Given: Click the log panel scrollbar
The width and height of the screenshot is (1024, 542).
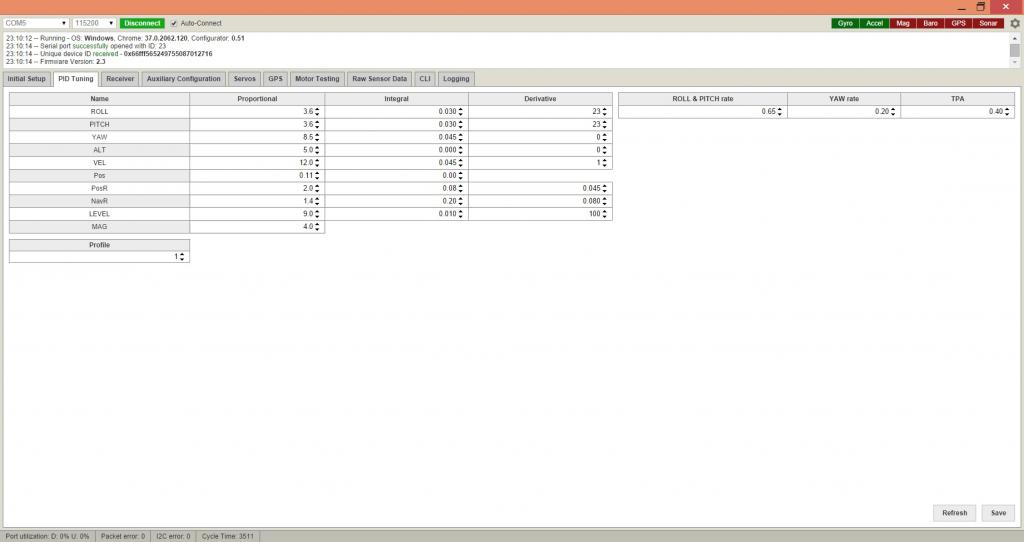Looking at the screenshot, I should 1014,50.
